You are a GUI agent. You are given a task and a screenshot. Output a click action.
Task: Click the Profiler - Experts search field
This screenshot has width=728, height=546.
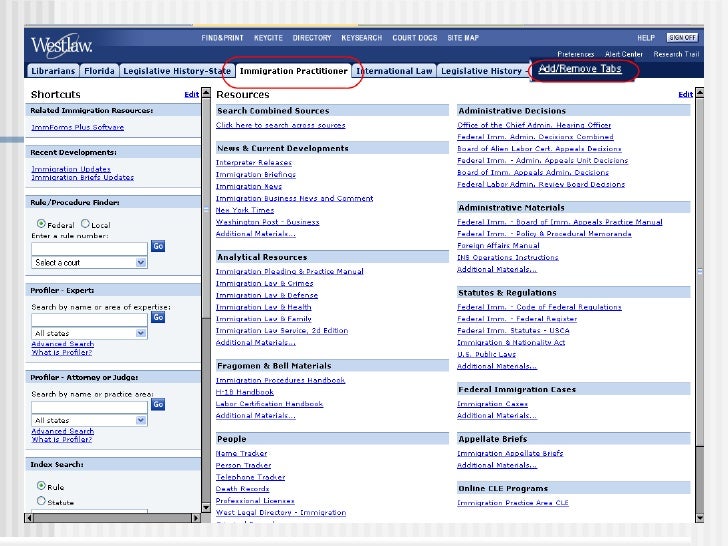tap(89, 319)
